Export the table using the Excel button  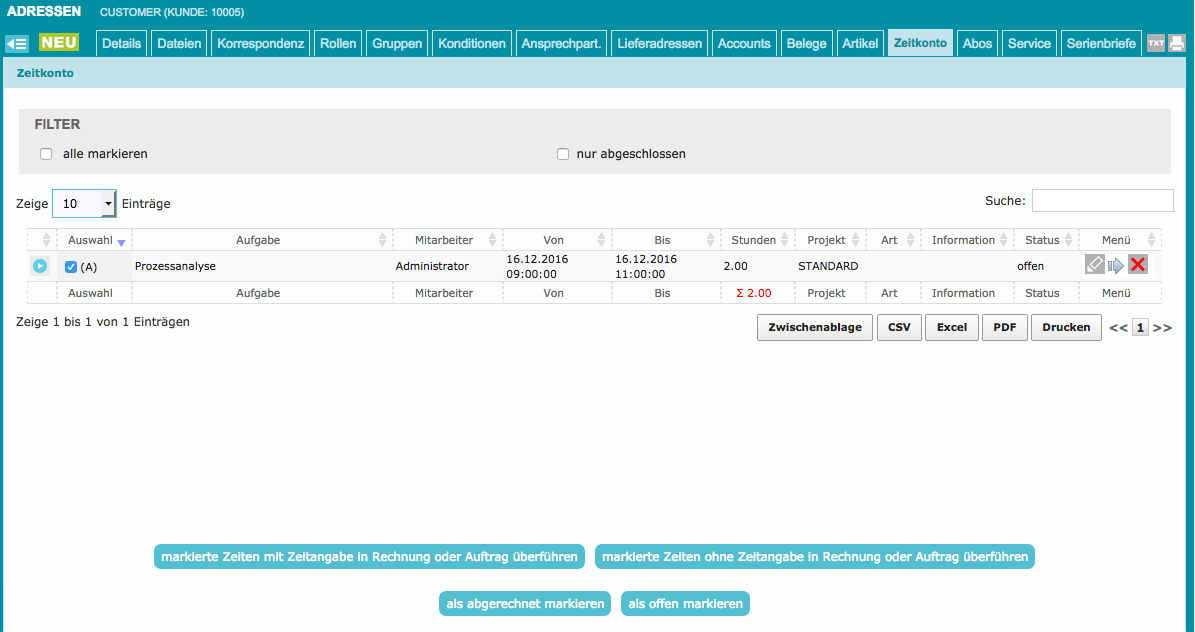pos(952,328)
